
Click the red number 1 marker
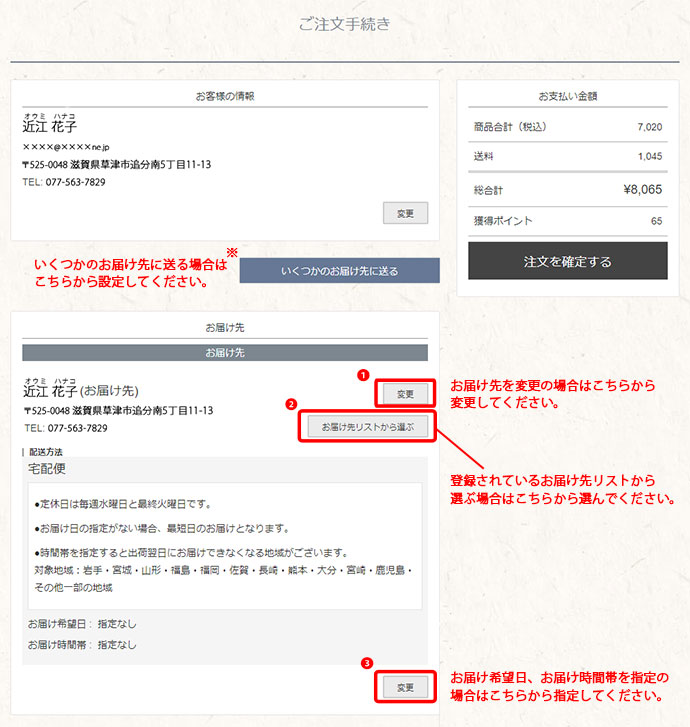tap(363, 375)
